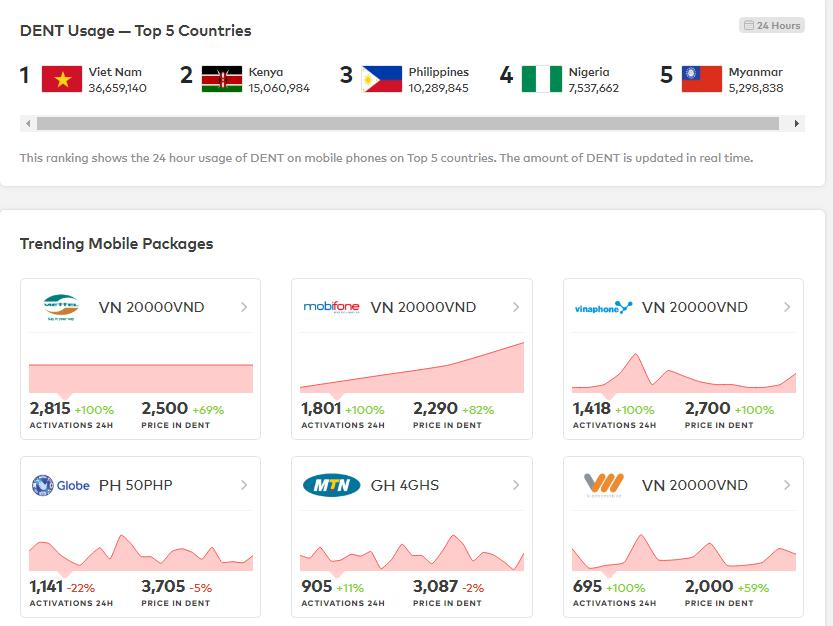
Task: Click the MTN carrier logo
Action: (331, 485)
